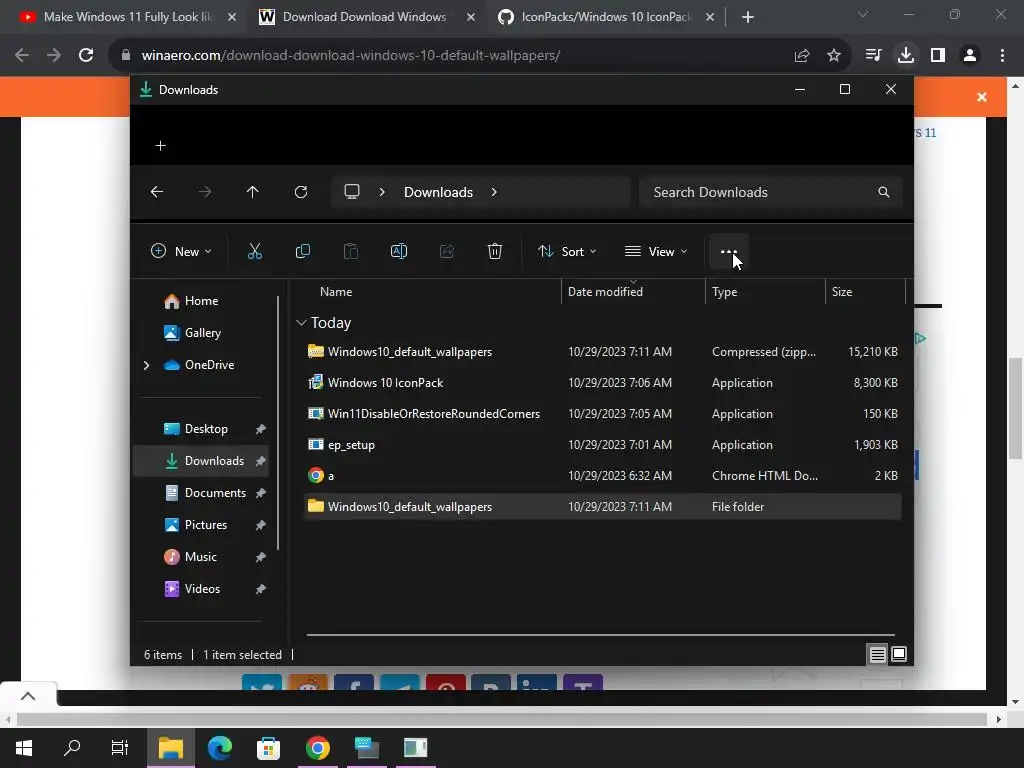This screenshot has width=1024, height=768.
Task: Click the Cut scissors icon in Explorer toolbar
Action: tap(255, 251)
